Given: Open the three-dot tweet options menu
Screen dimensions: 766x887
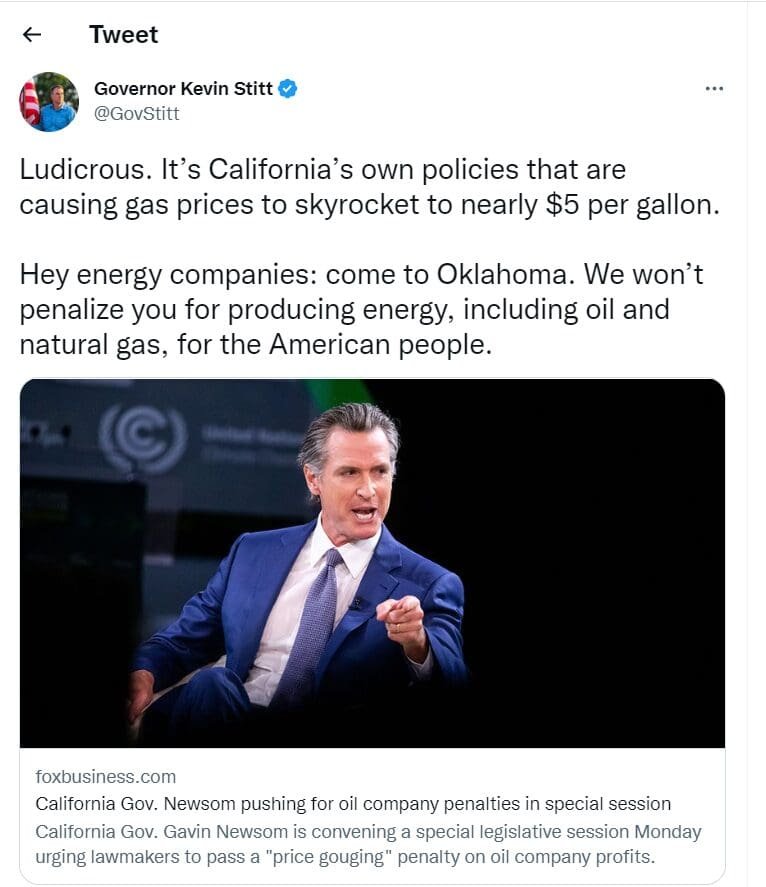Looking at the screenshot, I should click(x=714, y=88).
